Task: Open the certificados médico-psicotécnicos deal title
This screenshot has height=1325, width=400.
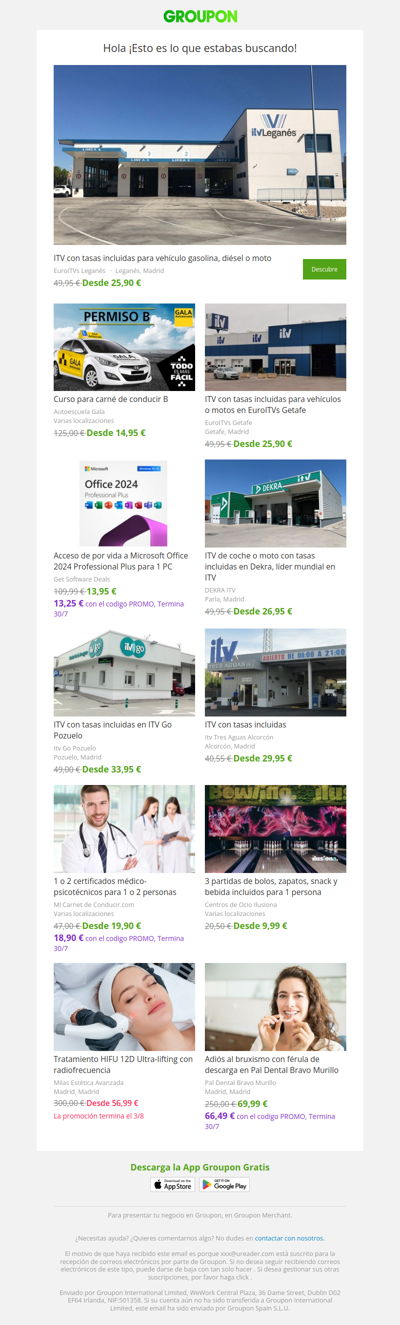Action: coord(115,886)
